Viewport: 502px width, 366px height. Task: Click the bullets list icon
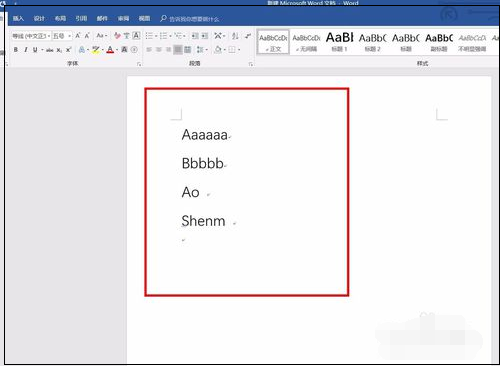coord(149,35)
